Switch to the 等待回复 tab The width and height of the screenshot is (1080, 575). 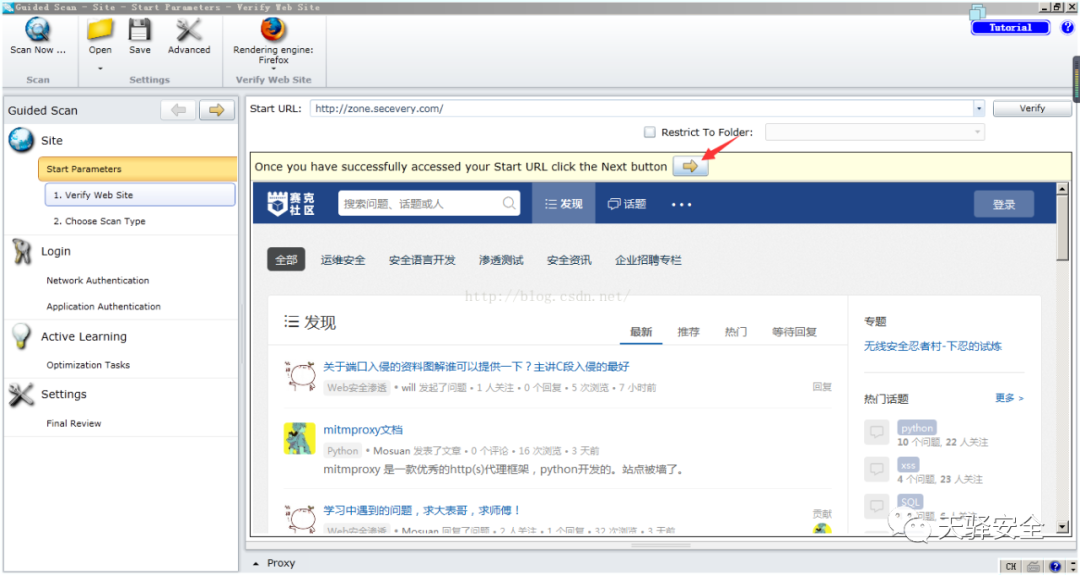(x=794, y=332)
